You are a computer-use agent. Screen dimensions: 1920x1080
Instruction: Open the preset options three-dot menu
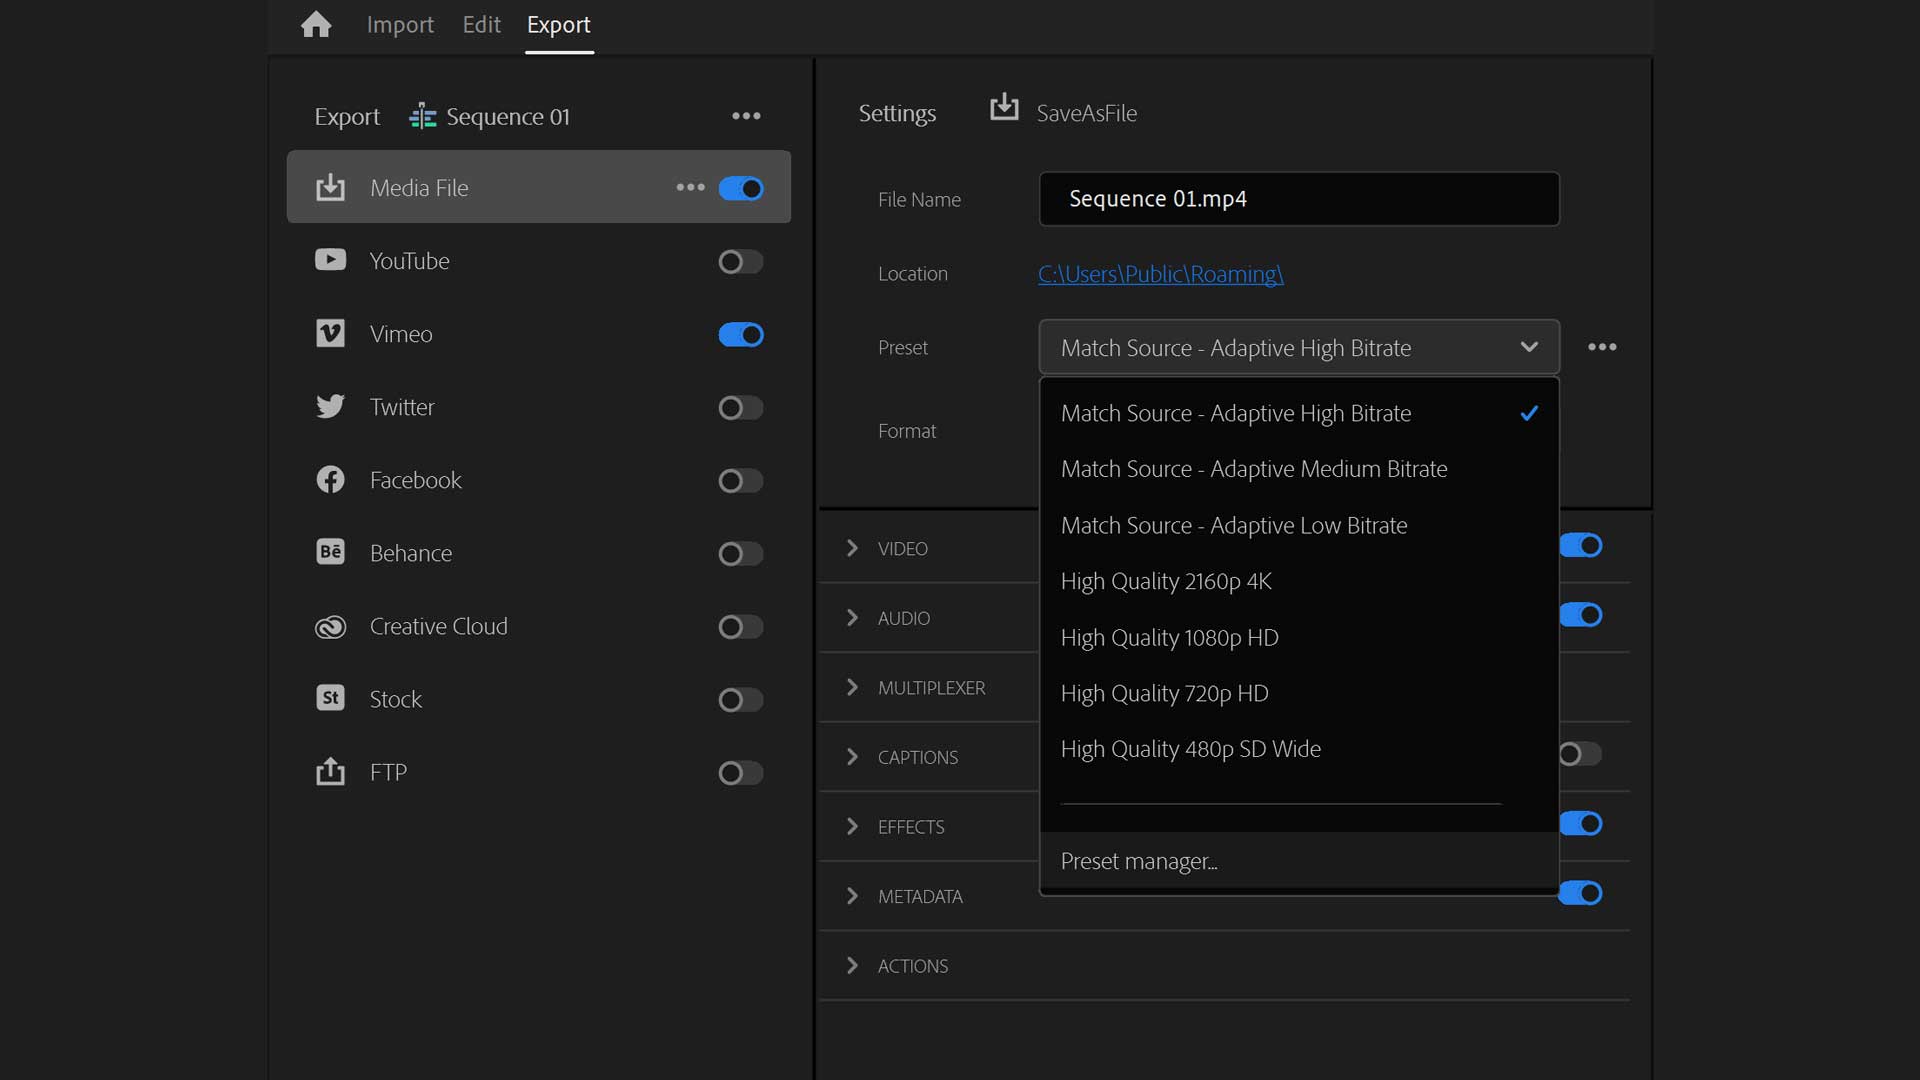1602,347
